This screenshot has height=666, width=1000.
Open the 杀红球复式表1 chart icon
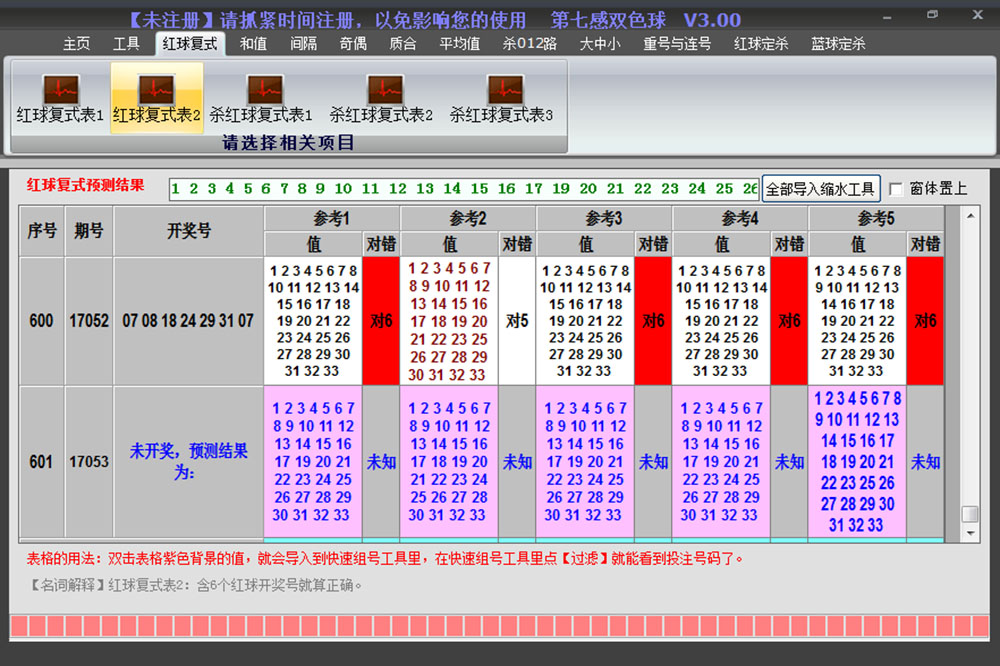(261, 98)
